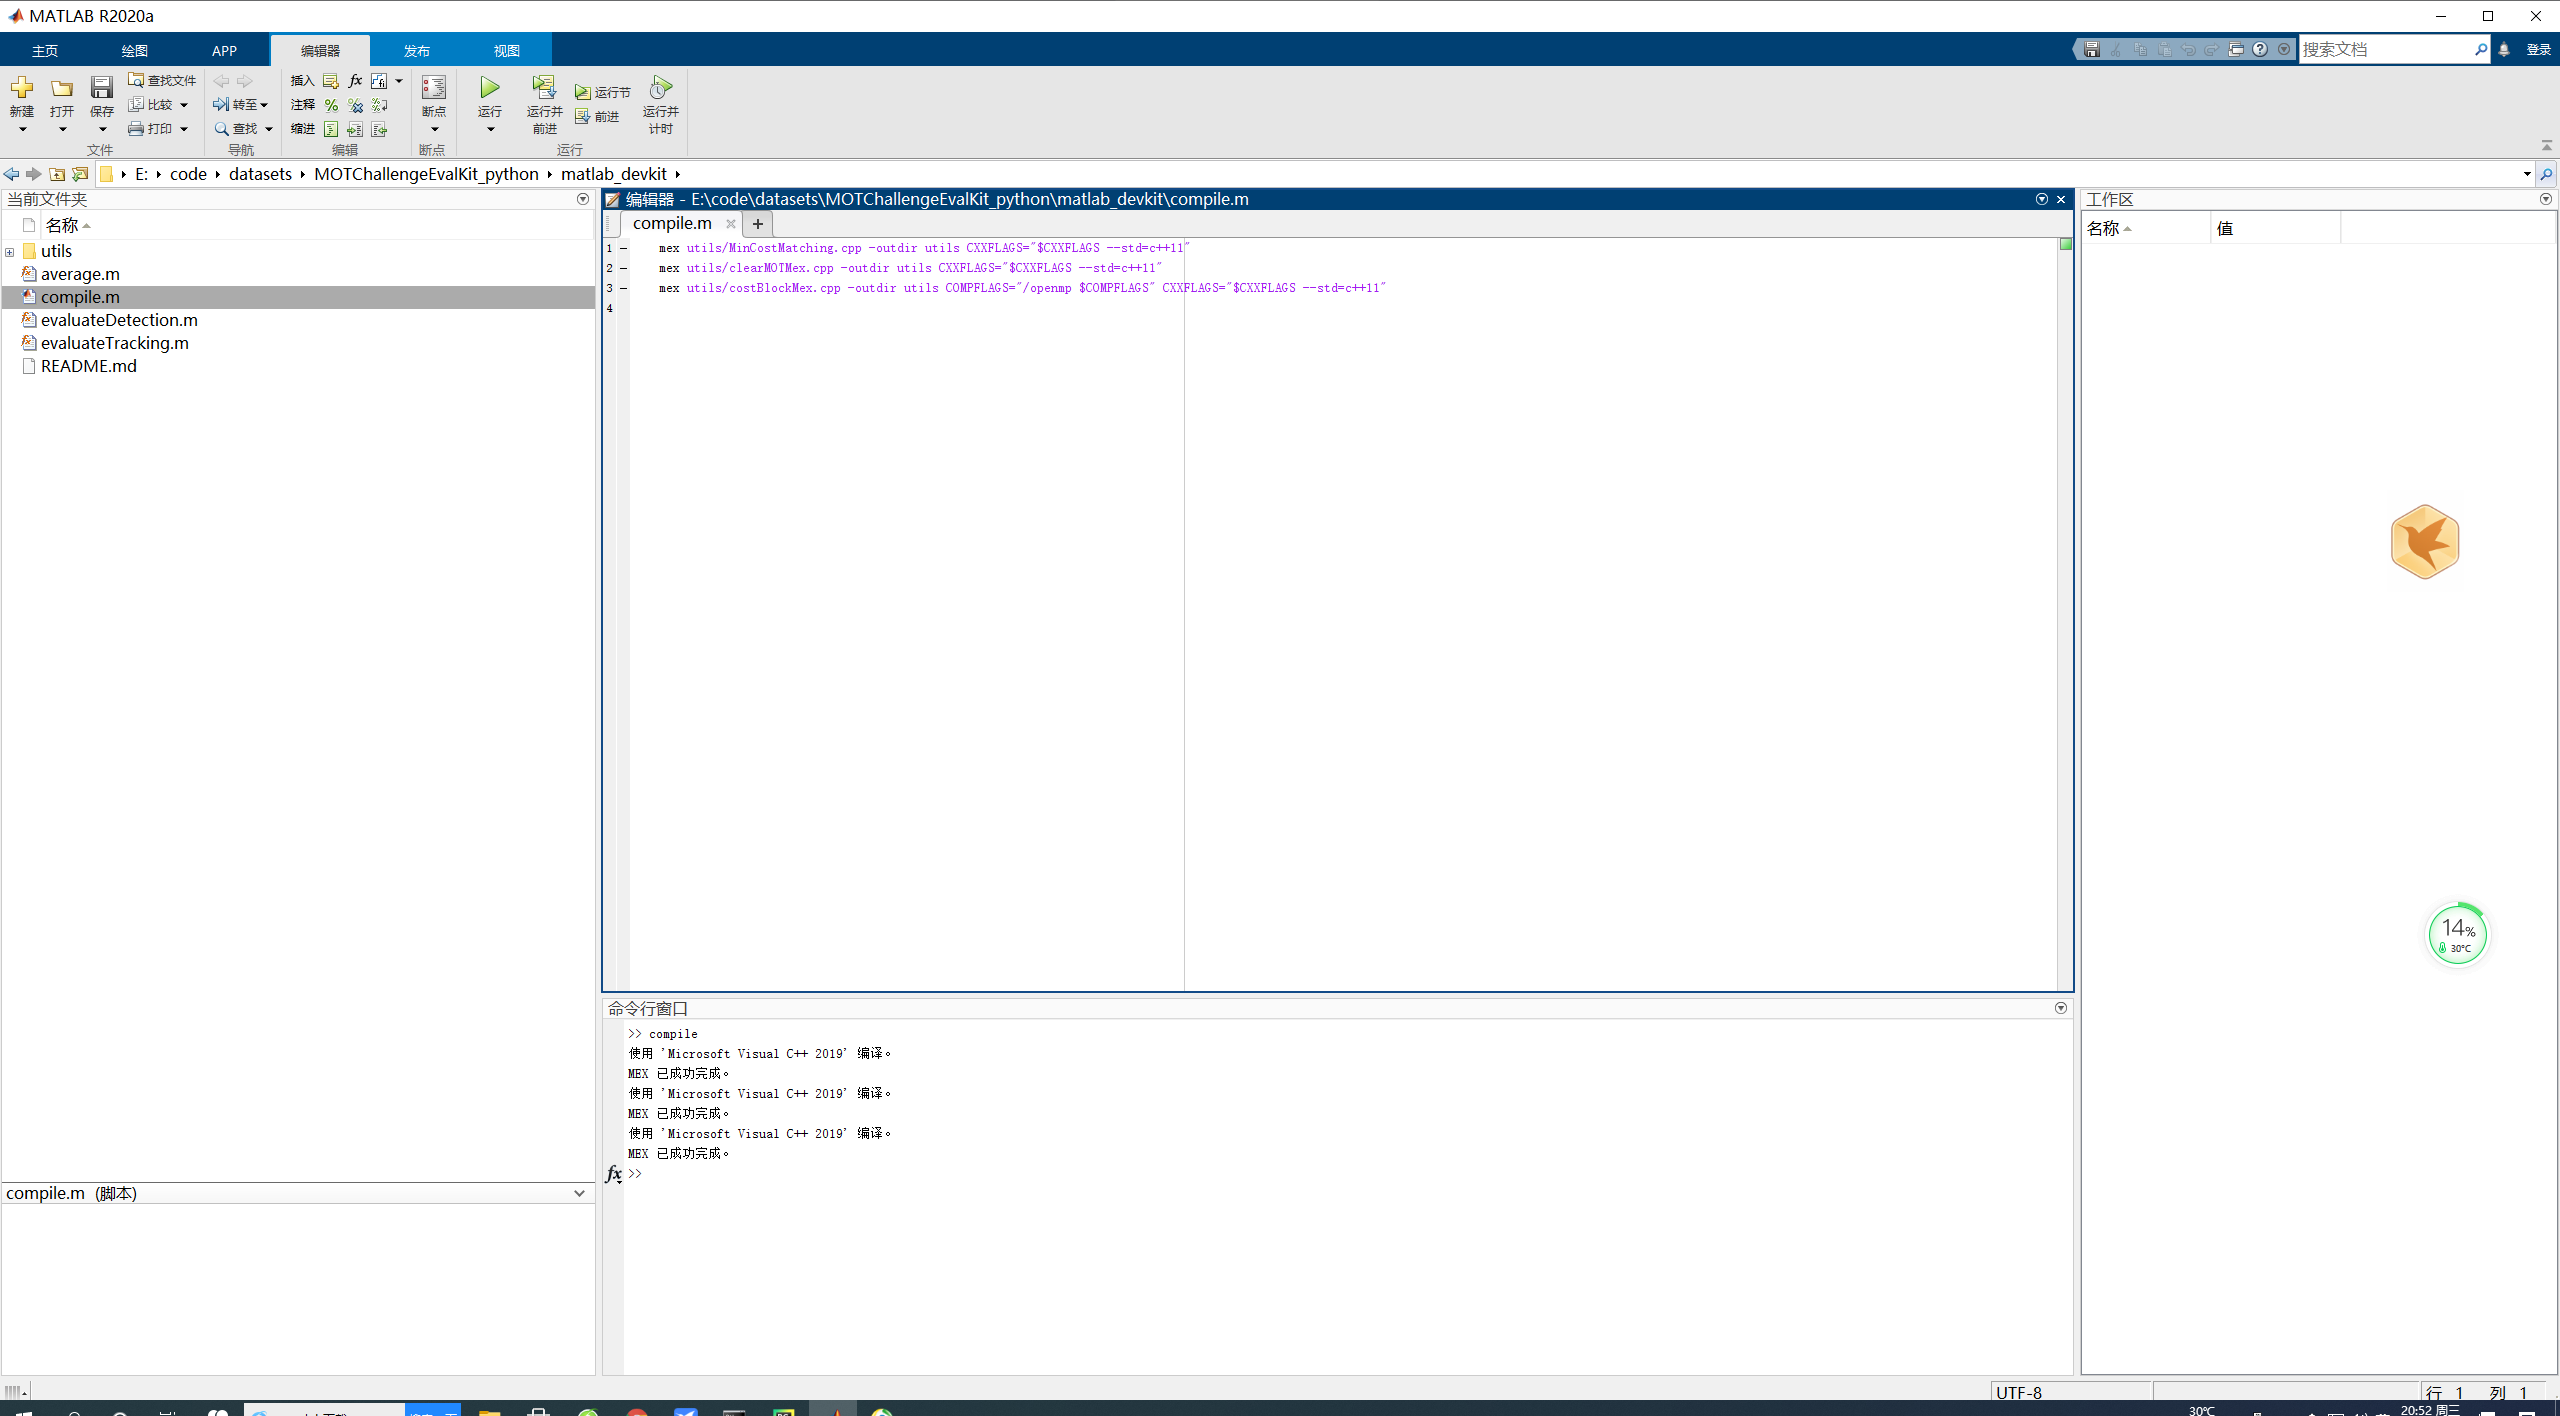This screenshot has height=1416, width=2560.
Task: Open evaluateTracking.m in the file list
Action: tap(114, 343)
